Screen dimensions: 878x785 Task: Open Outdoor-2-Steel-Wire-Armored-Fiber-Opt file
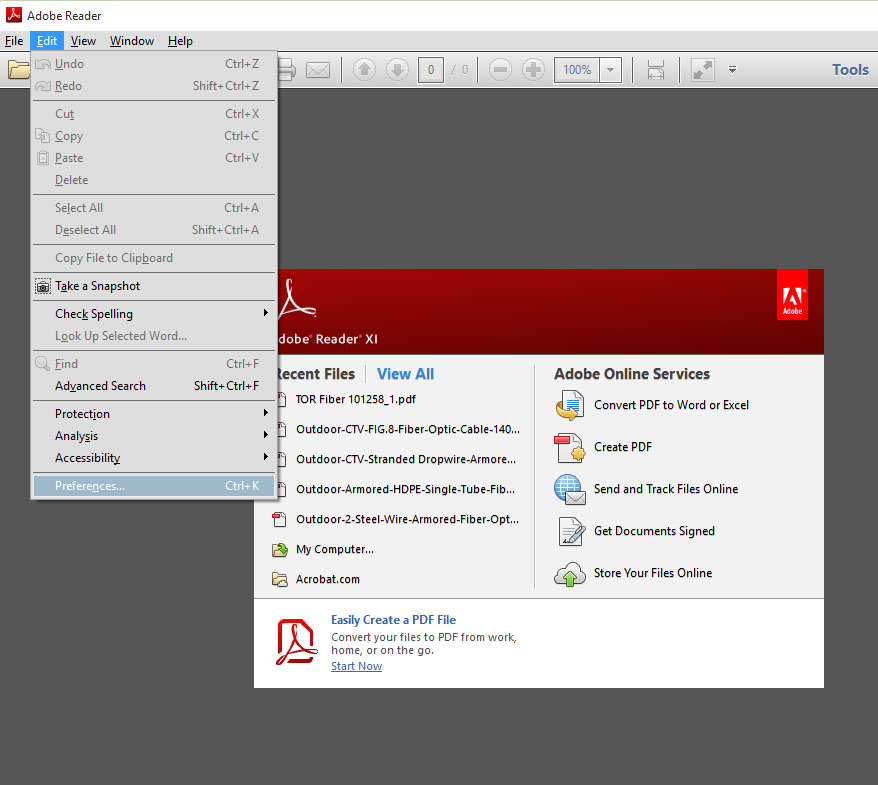(407, 519)
